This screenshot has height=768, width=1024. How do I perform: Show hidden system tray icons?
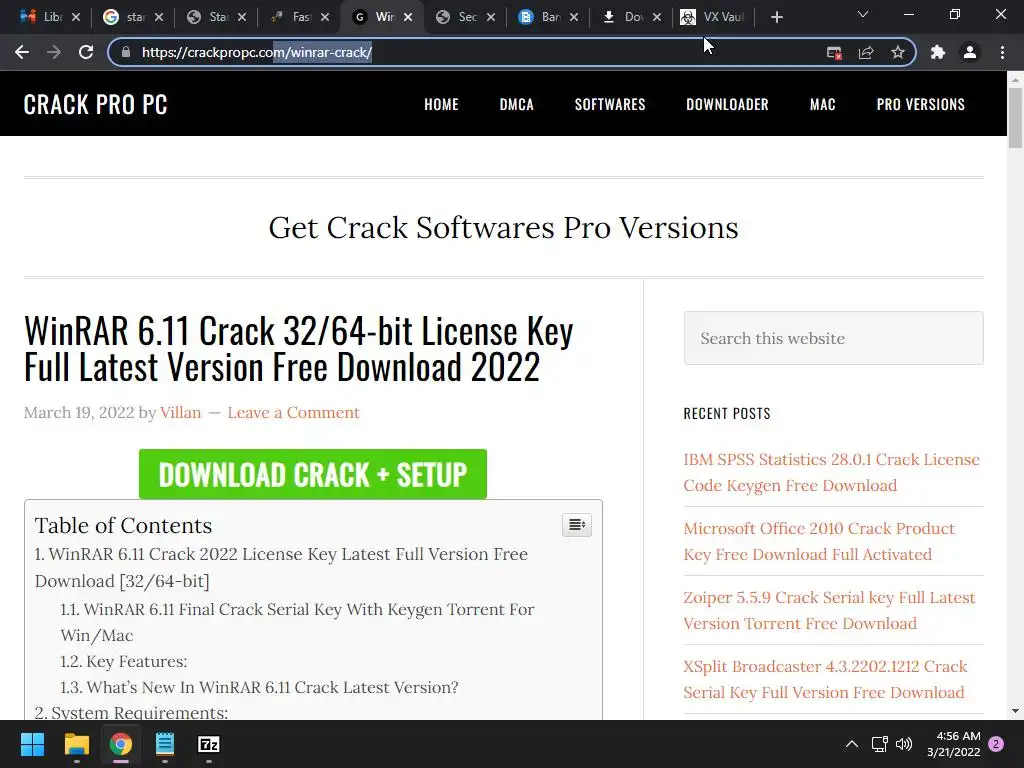852,744
